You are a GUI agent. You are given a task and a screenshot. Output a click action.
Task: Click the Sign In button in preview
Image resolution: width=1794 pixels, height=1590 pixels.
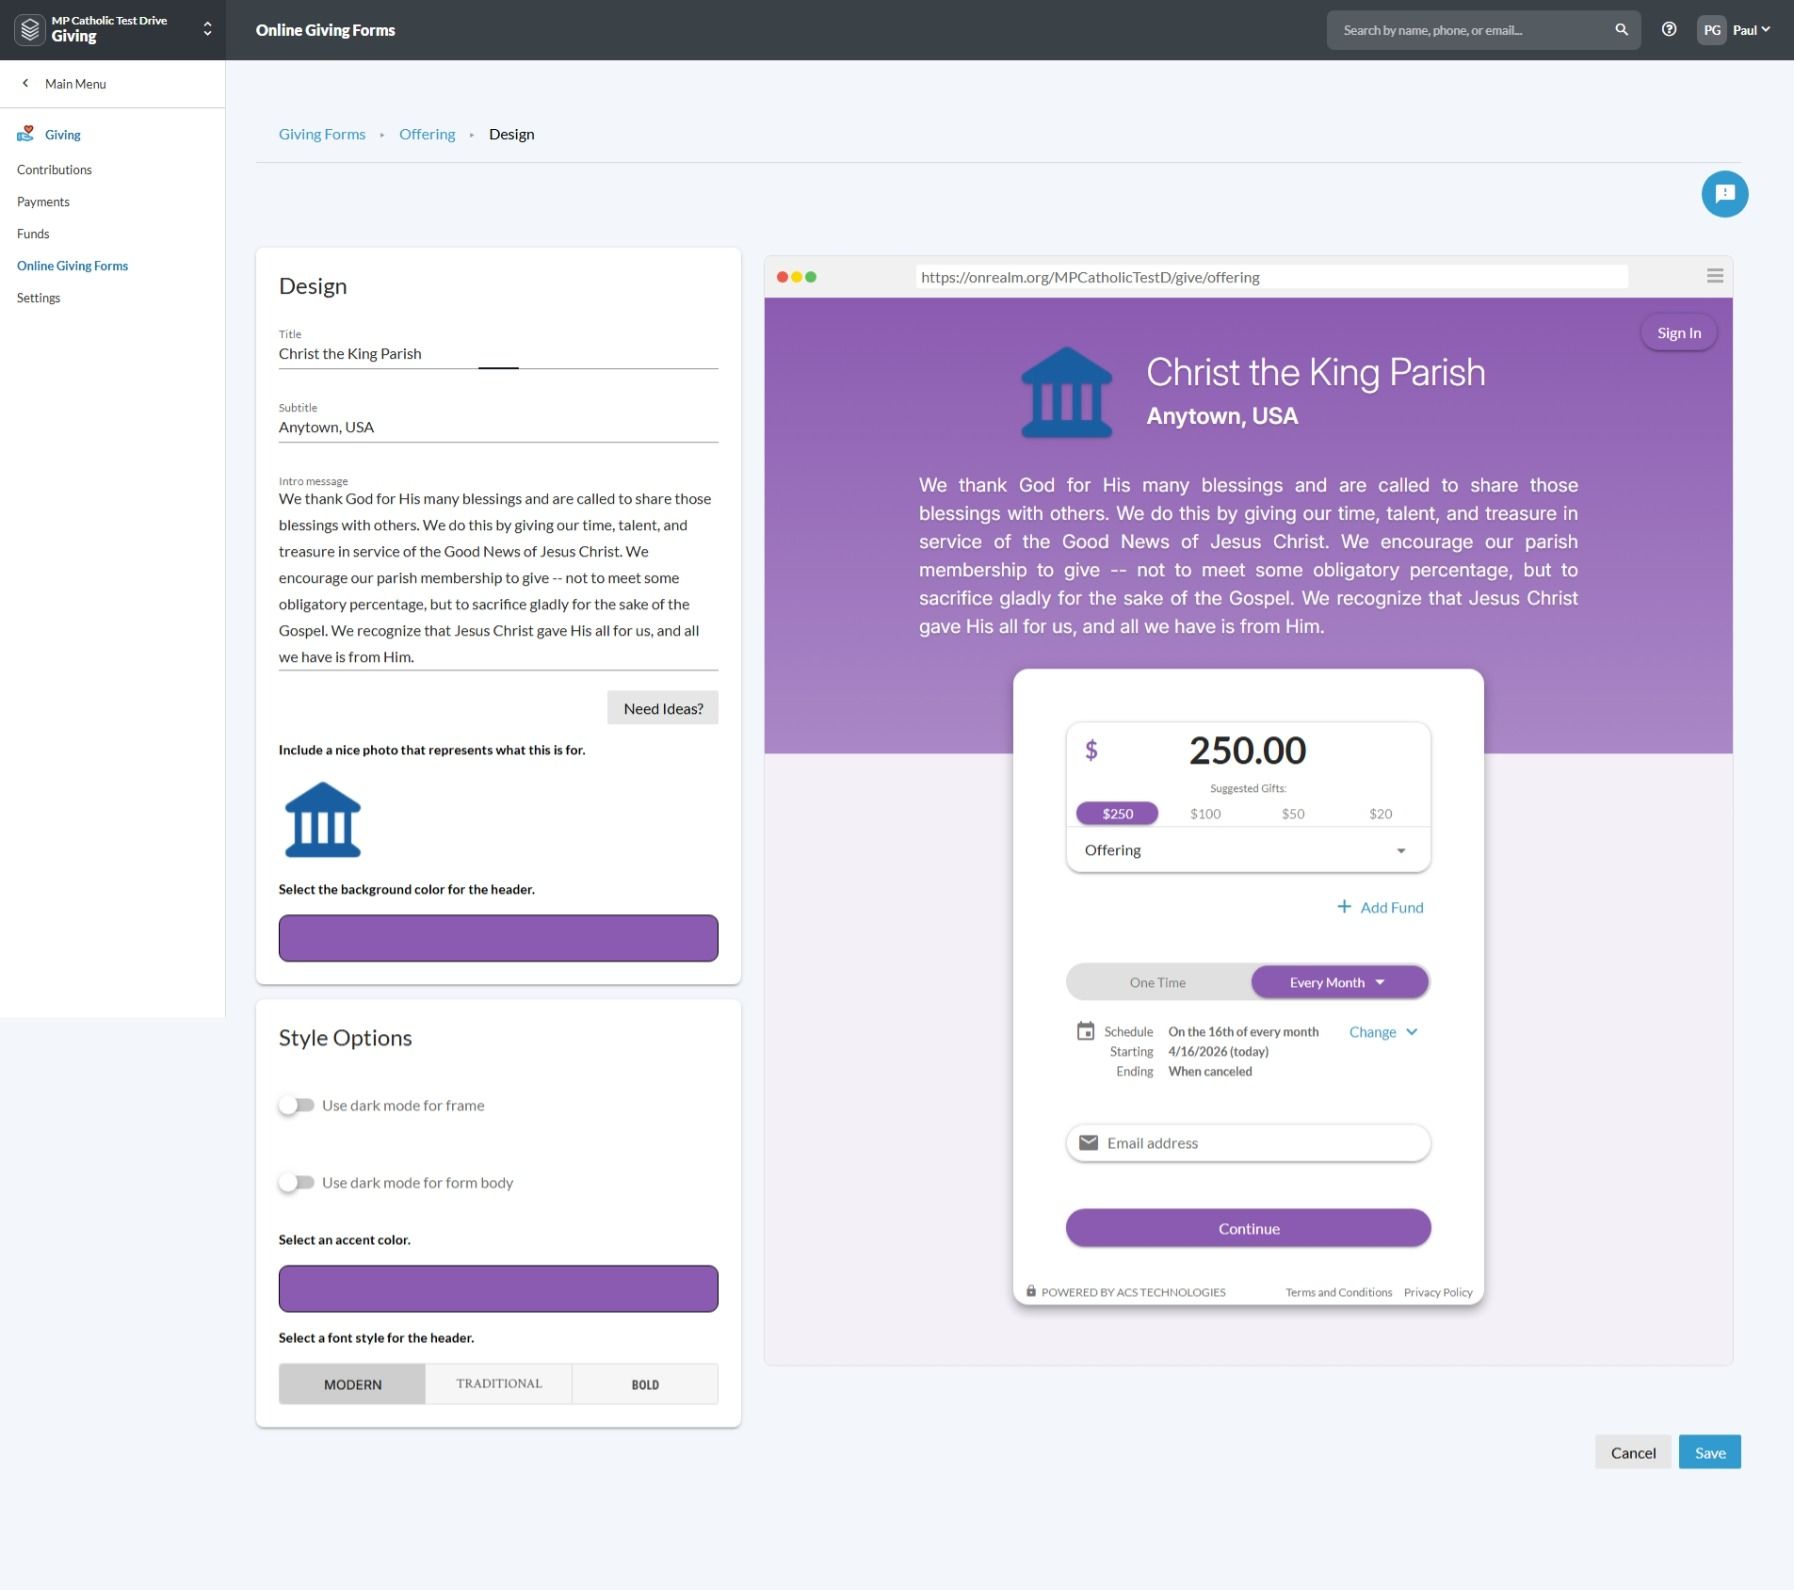1679,333
